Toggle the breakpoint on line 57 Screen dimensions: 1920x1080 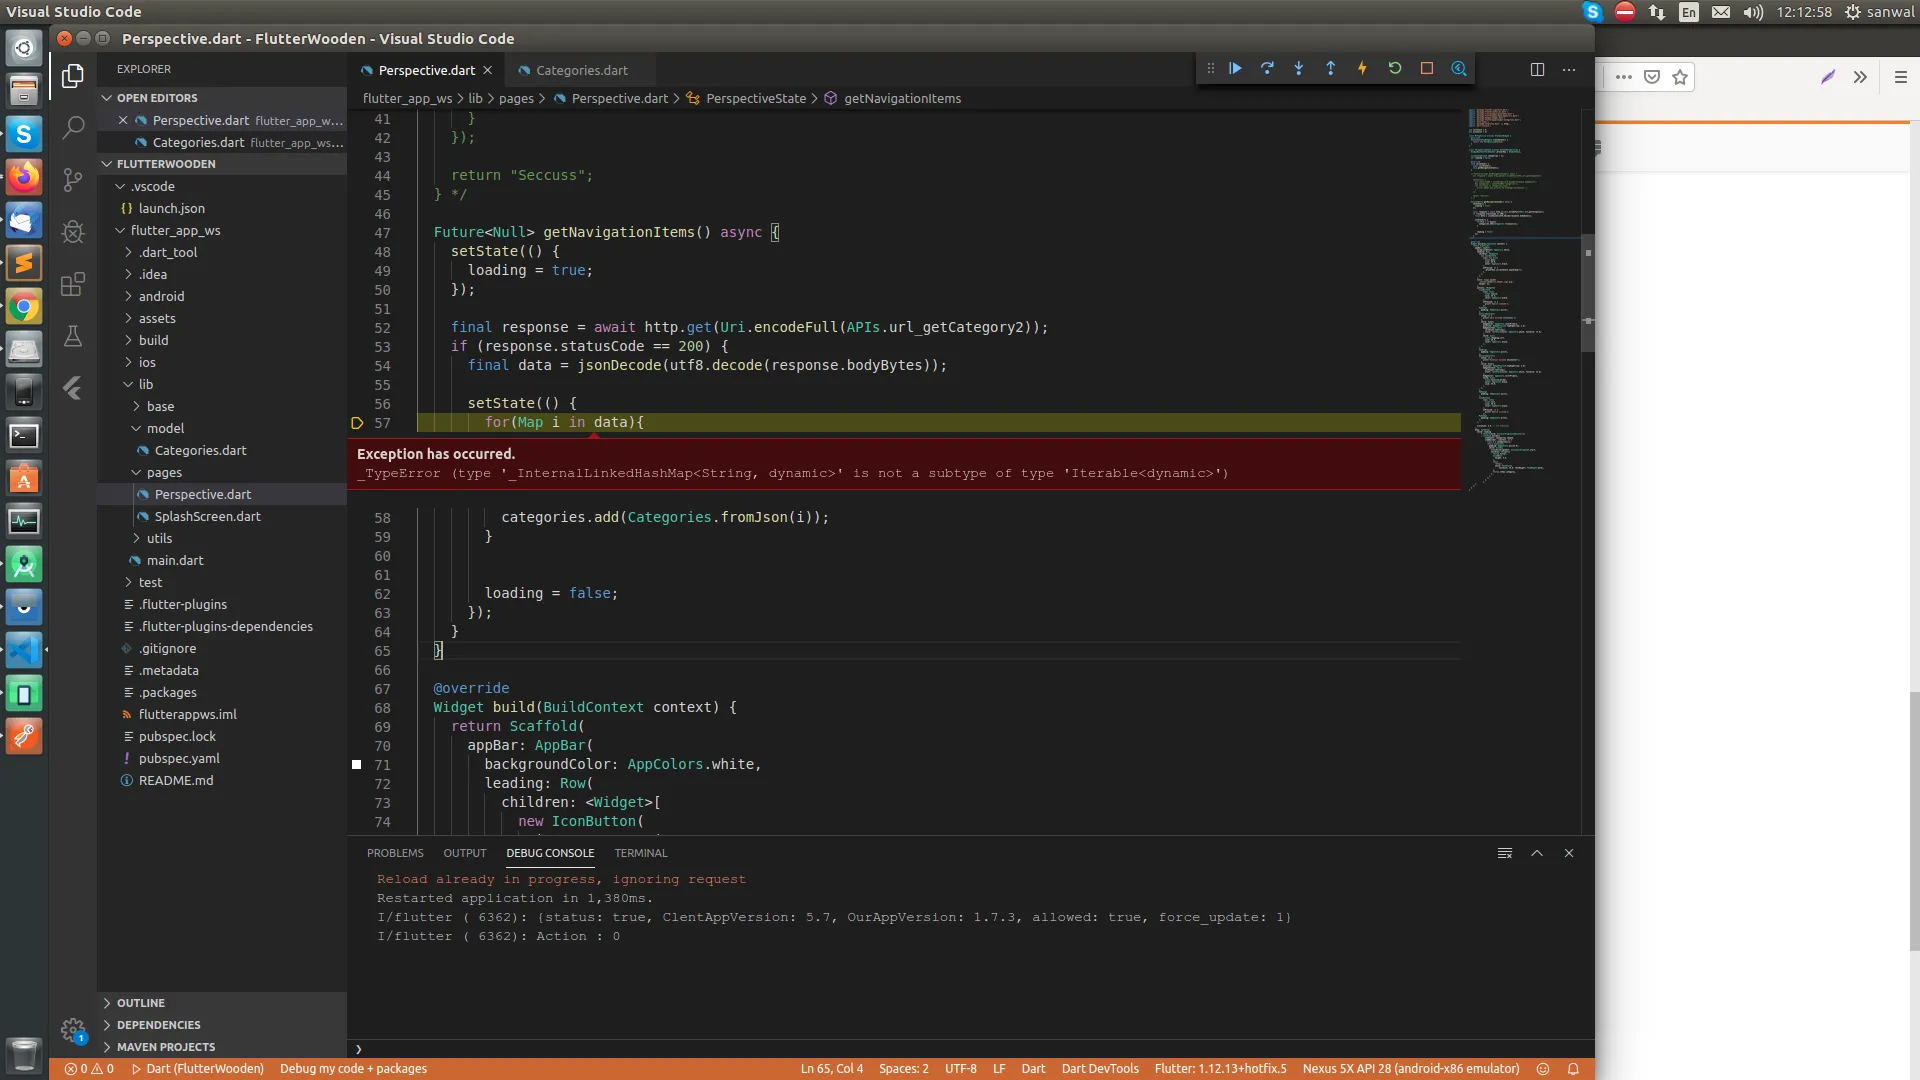(357, 423)
